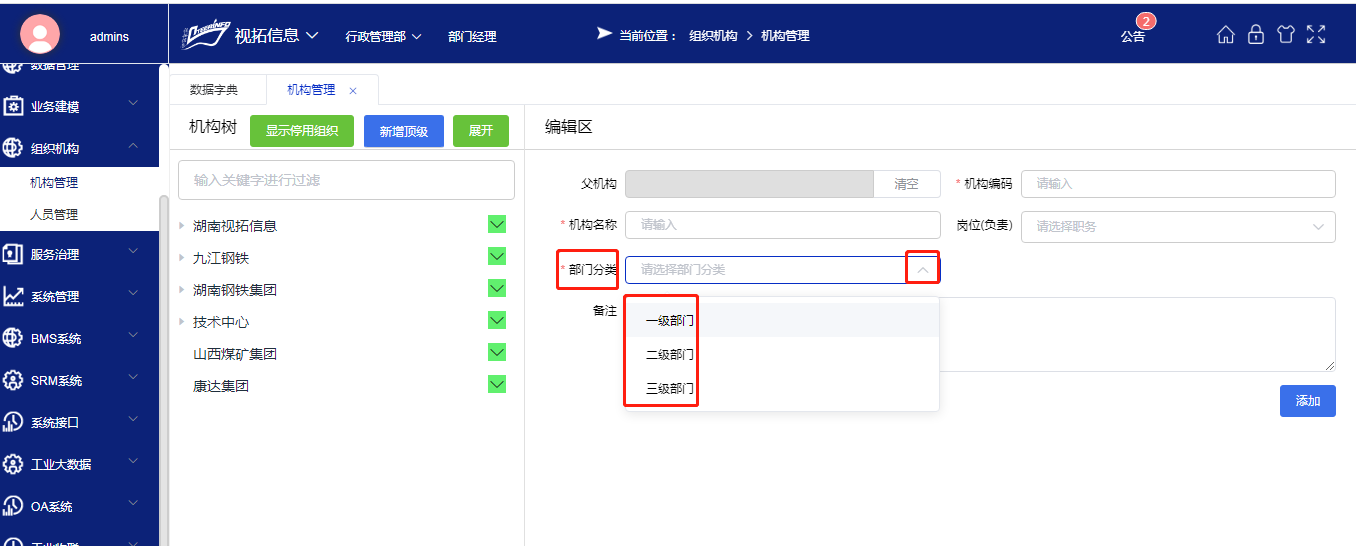Collapse the 部门分类 dropdown arrow

coord(923,270)
